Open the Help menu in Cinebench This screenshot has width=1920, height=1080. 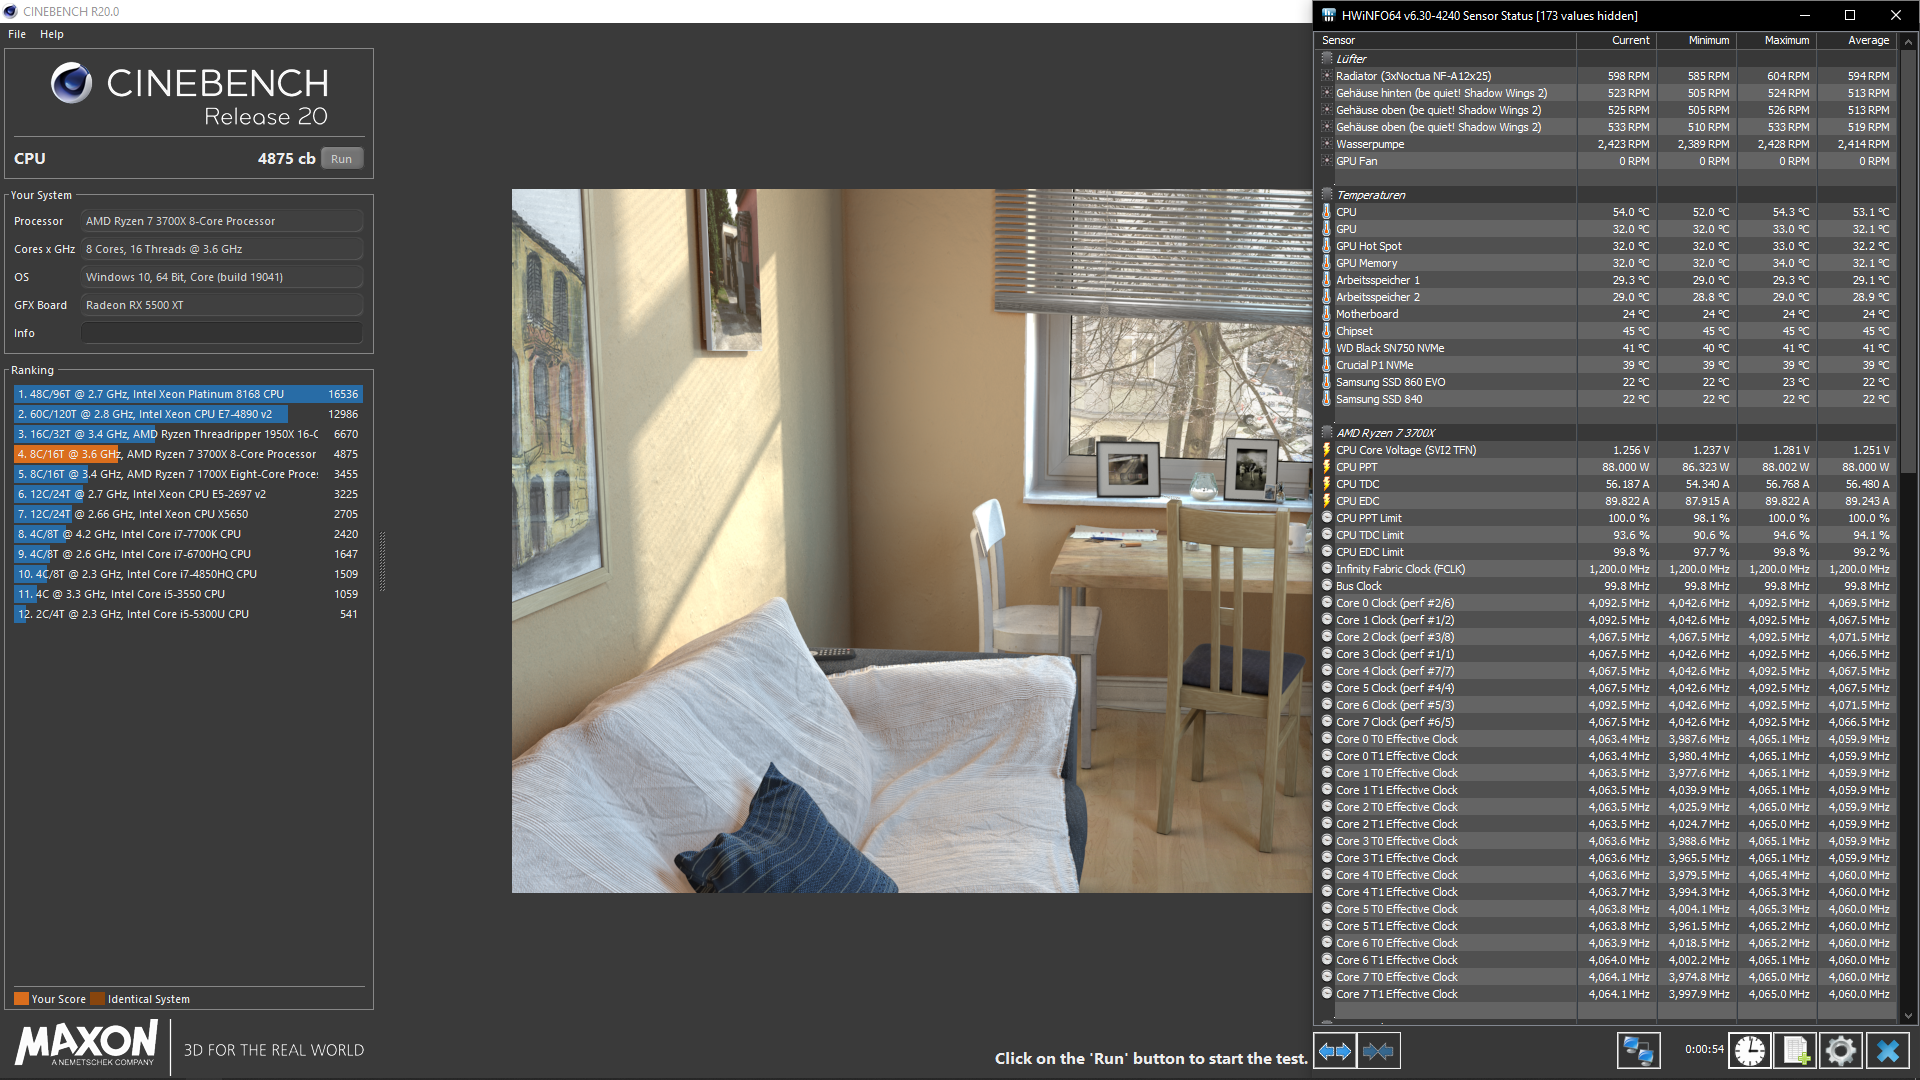(52, 34)
